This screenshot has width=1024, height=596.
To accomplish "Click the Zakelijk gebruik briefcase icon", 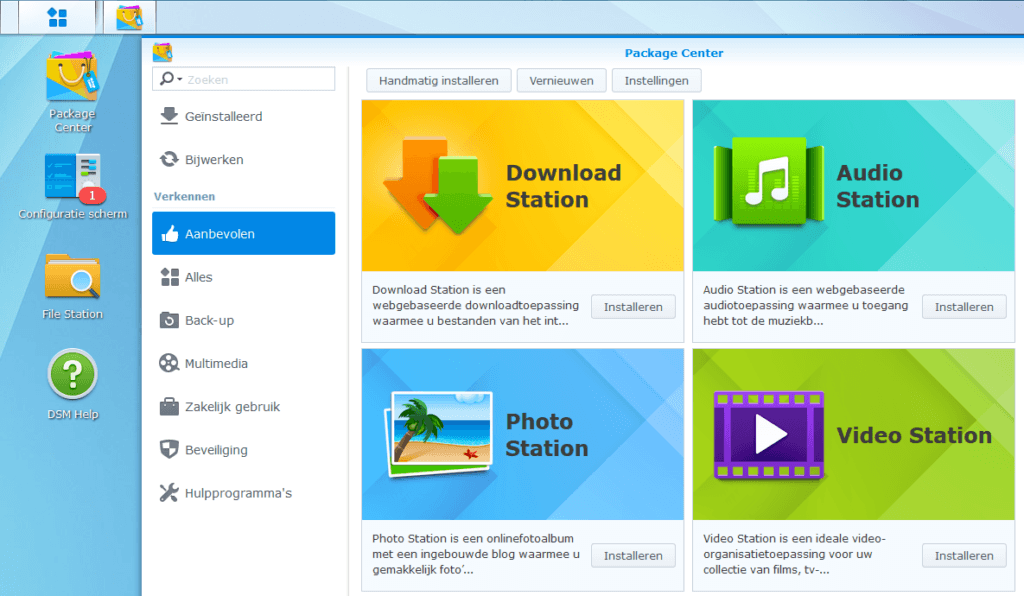I will [169, 406].
